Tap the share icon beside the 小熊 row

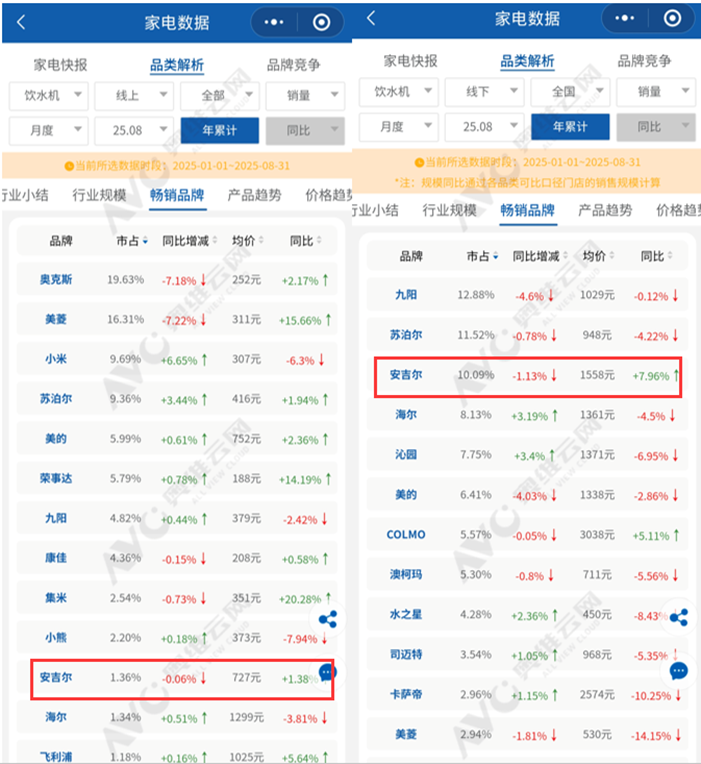coord(327,620)
